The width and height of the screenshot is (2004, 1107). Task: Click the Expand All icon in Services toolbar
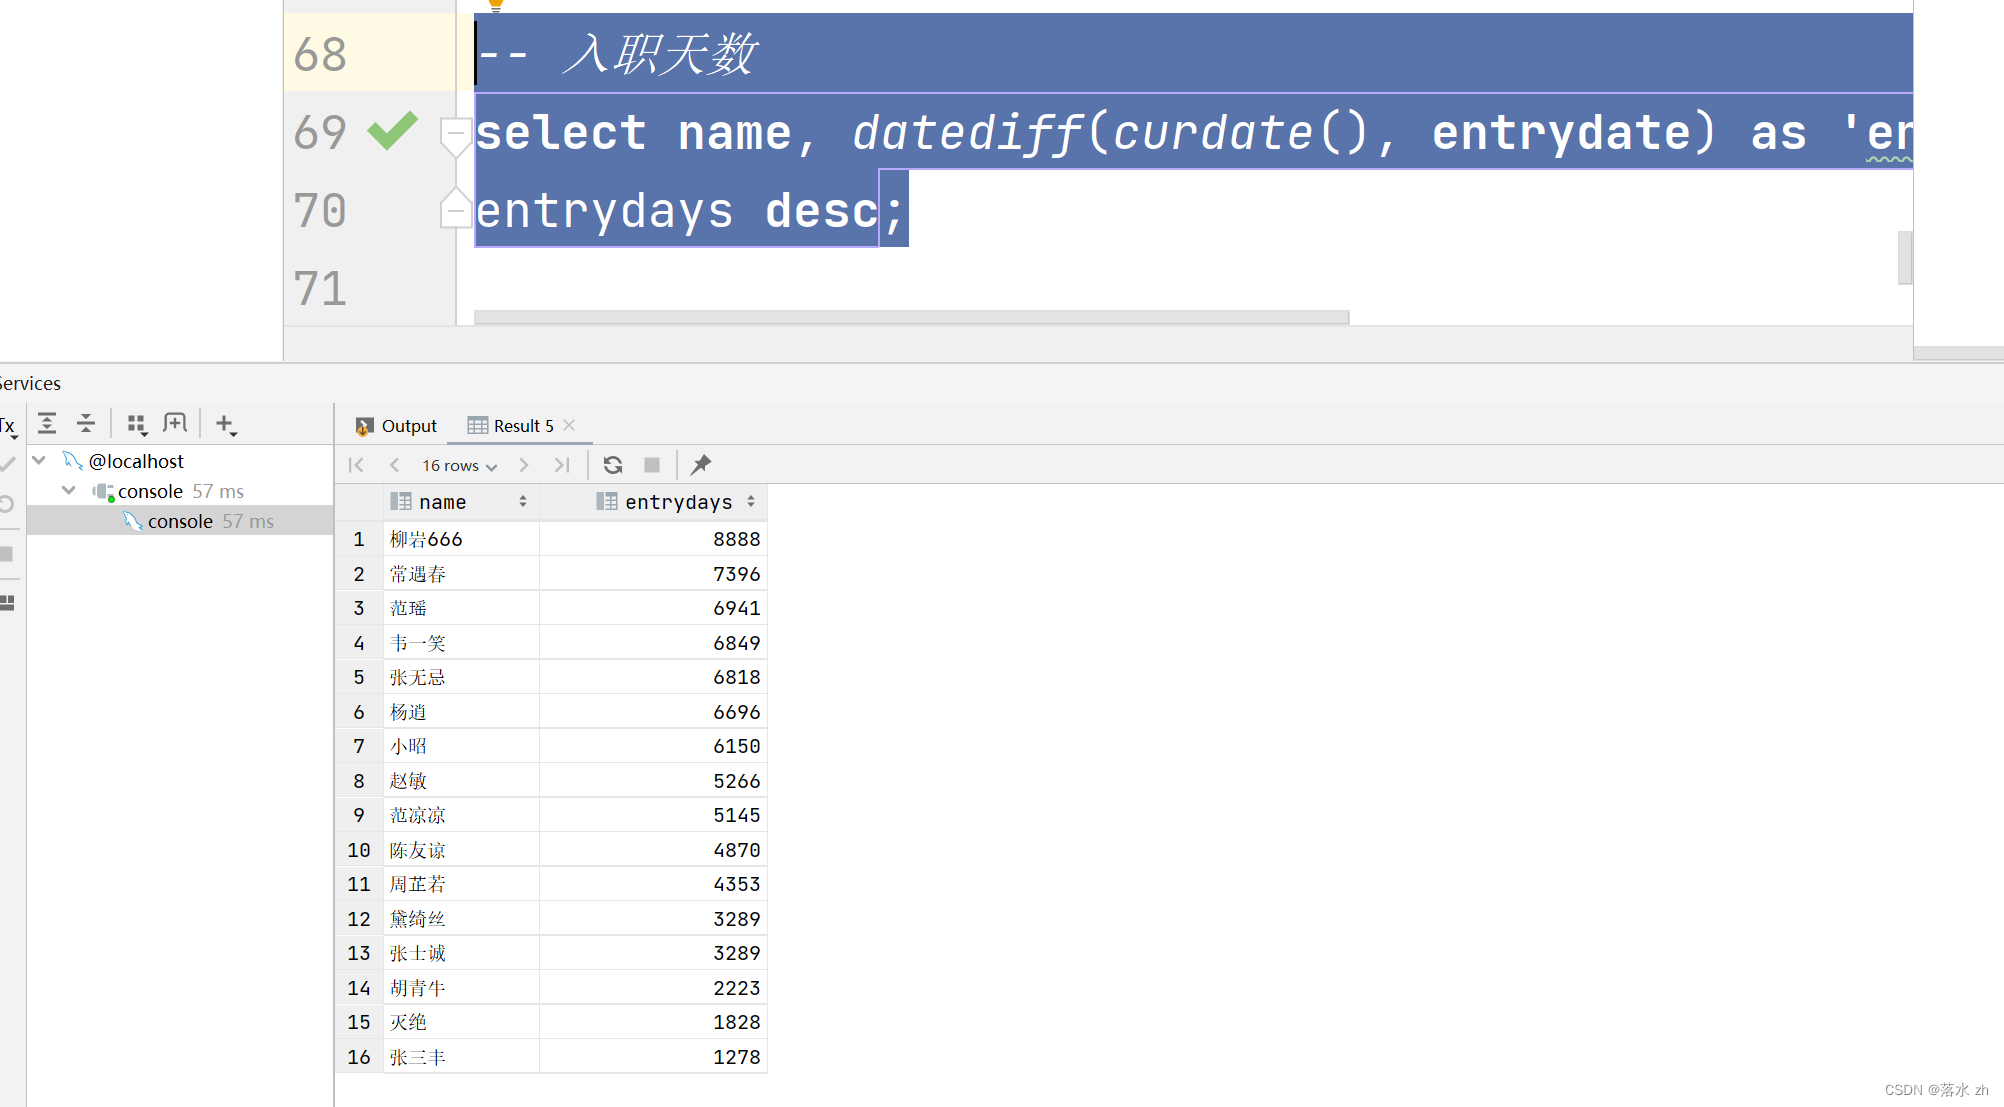pos(47,424)
